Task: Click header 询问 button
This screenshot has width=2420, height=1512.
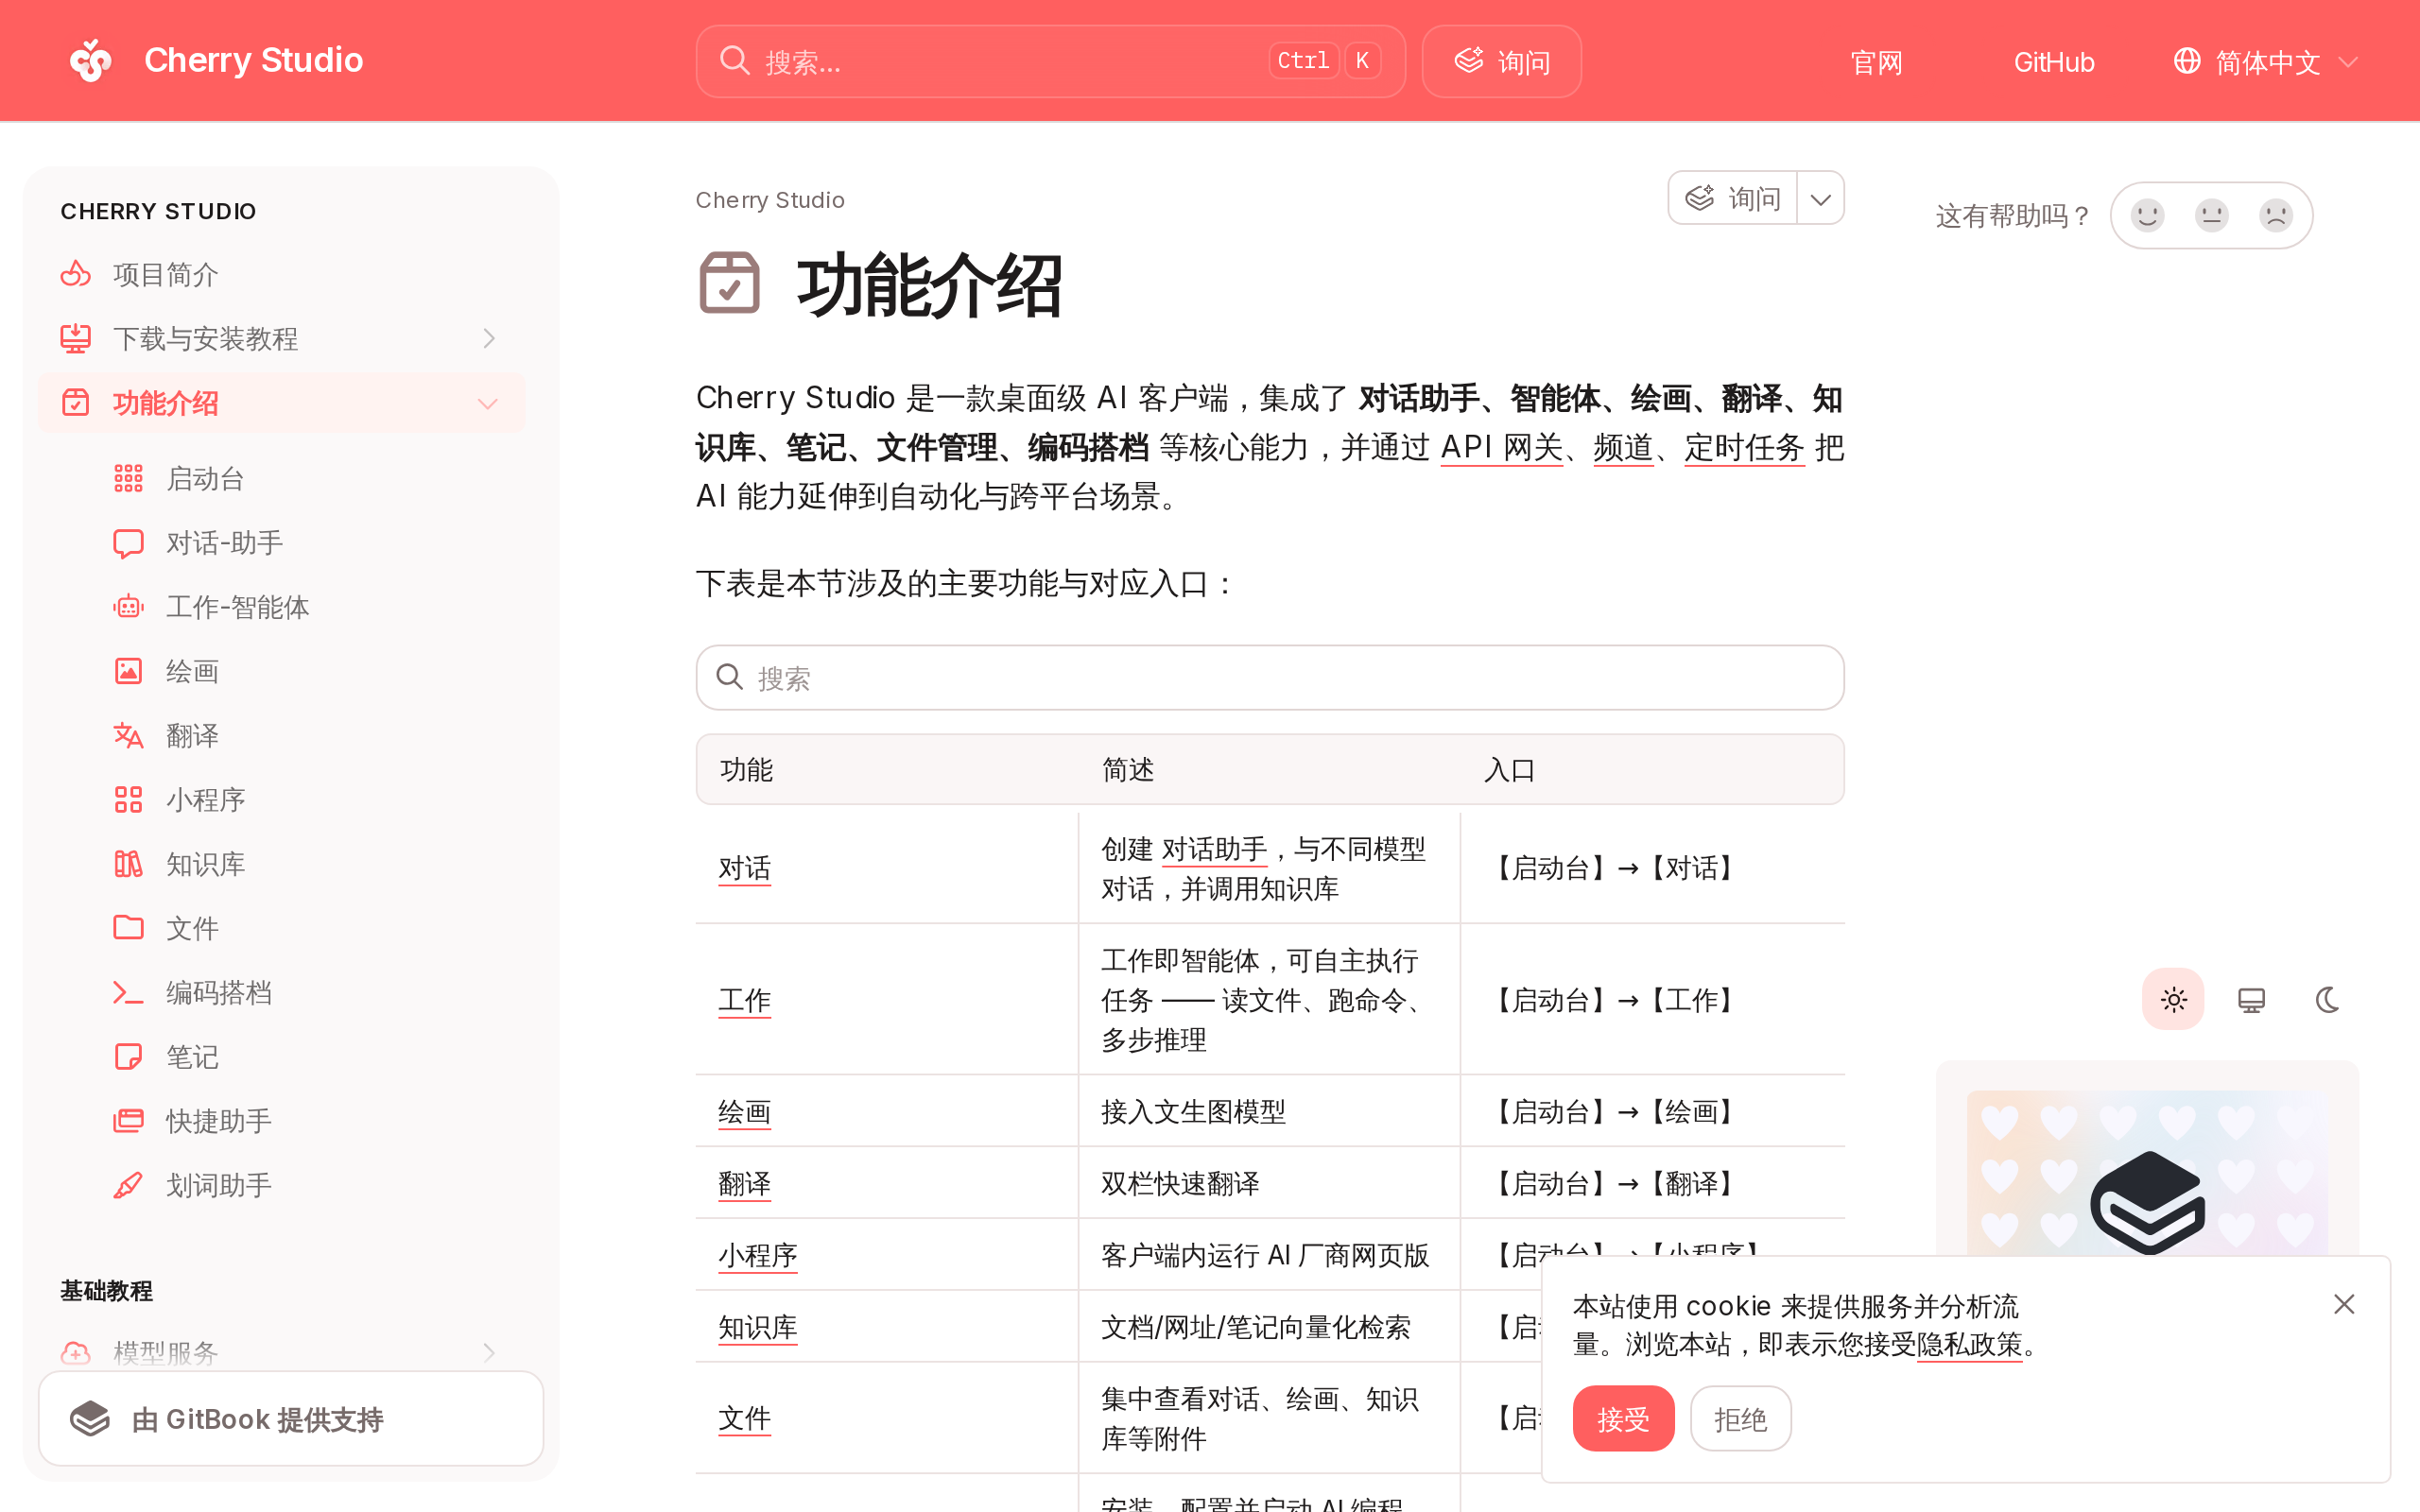Action: tap(1501, 61)
